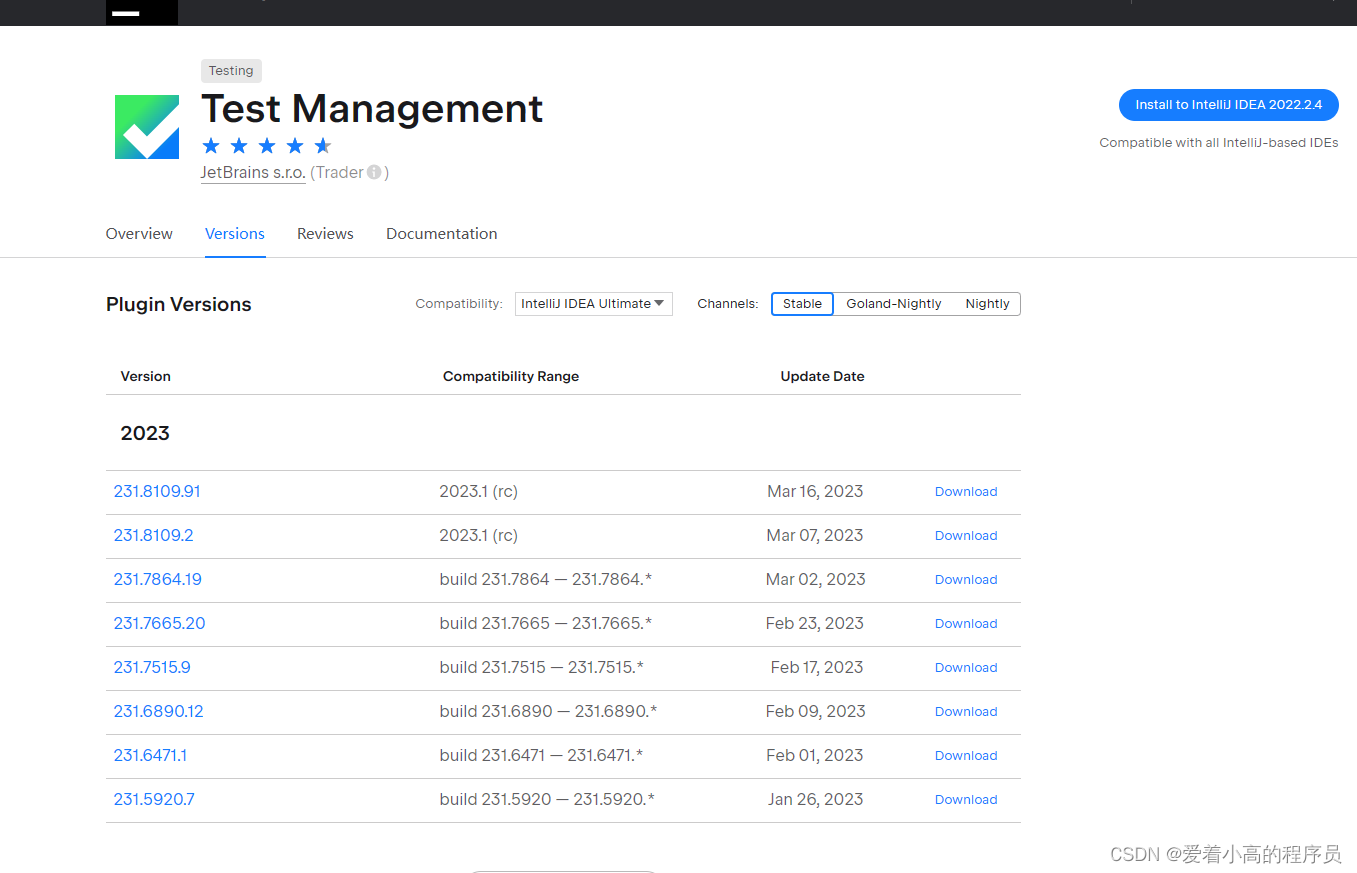Click the Mar 07, 2023 date cell
This screenshot has width=1357, height=873.
coord(815,536)
